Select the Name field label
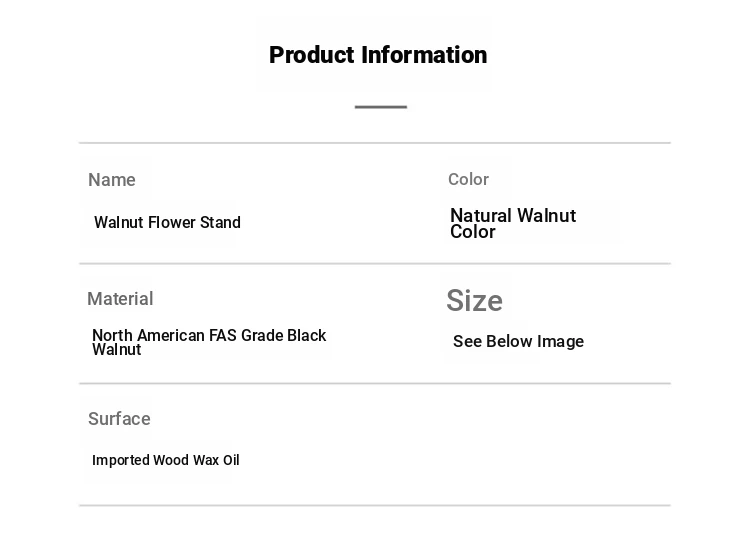The image size is (750, 542). 112,180
